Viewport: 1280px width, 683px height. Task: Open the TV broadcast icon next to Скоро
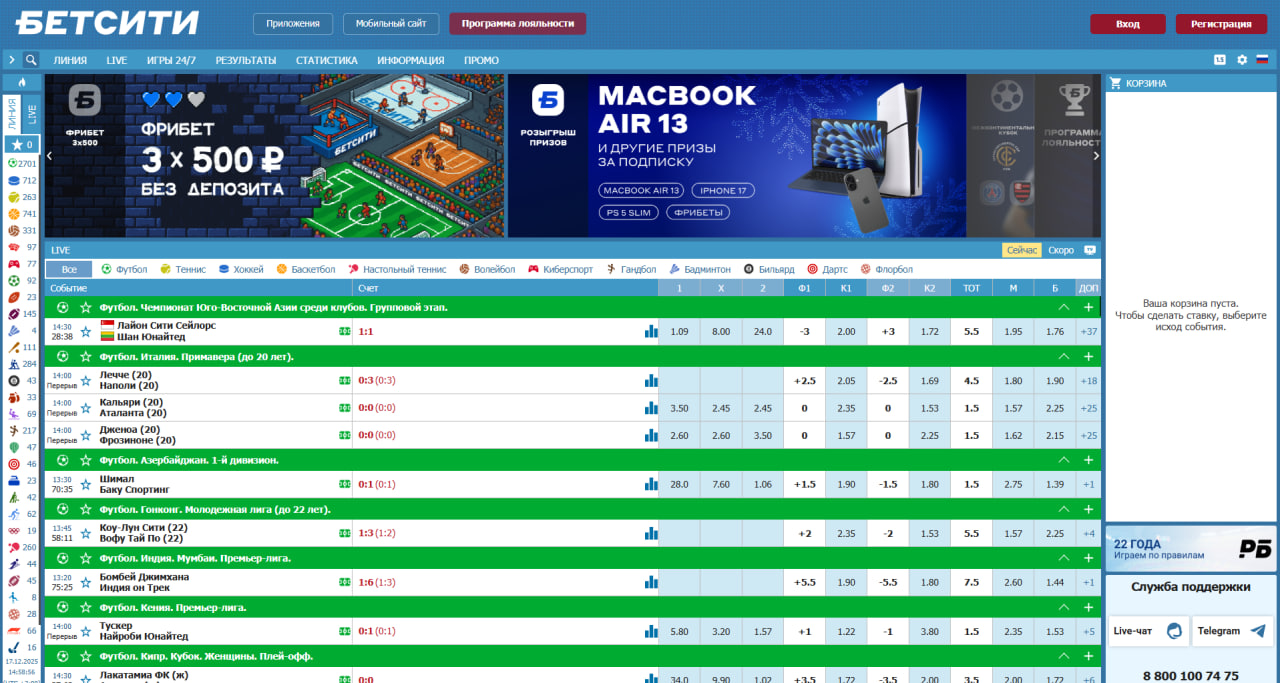tap(1090, 250)
